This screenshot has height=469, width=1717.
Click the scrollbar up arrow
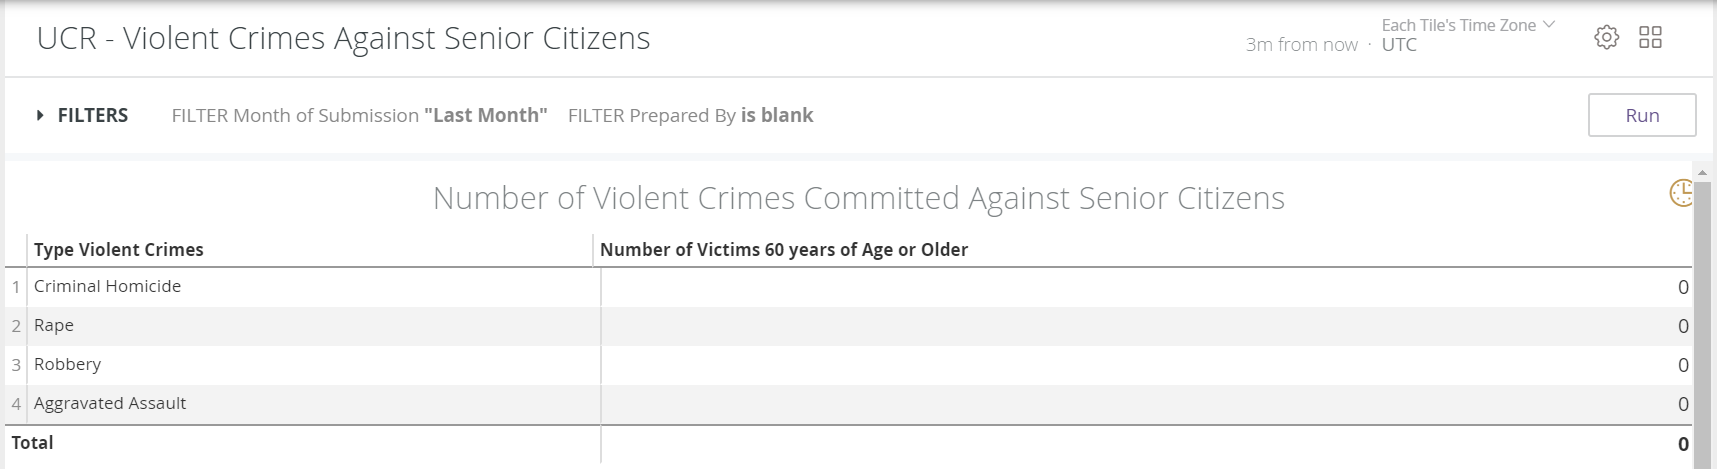(1702, 173)
